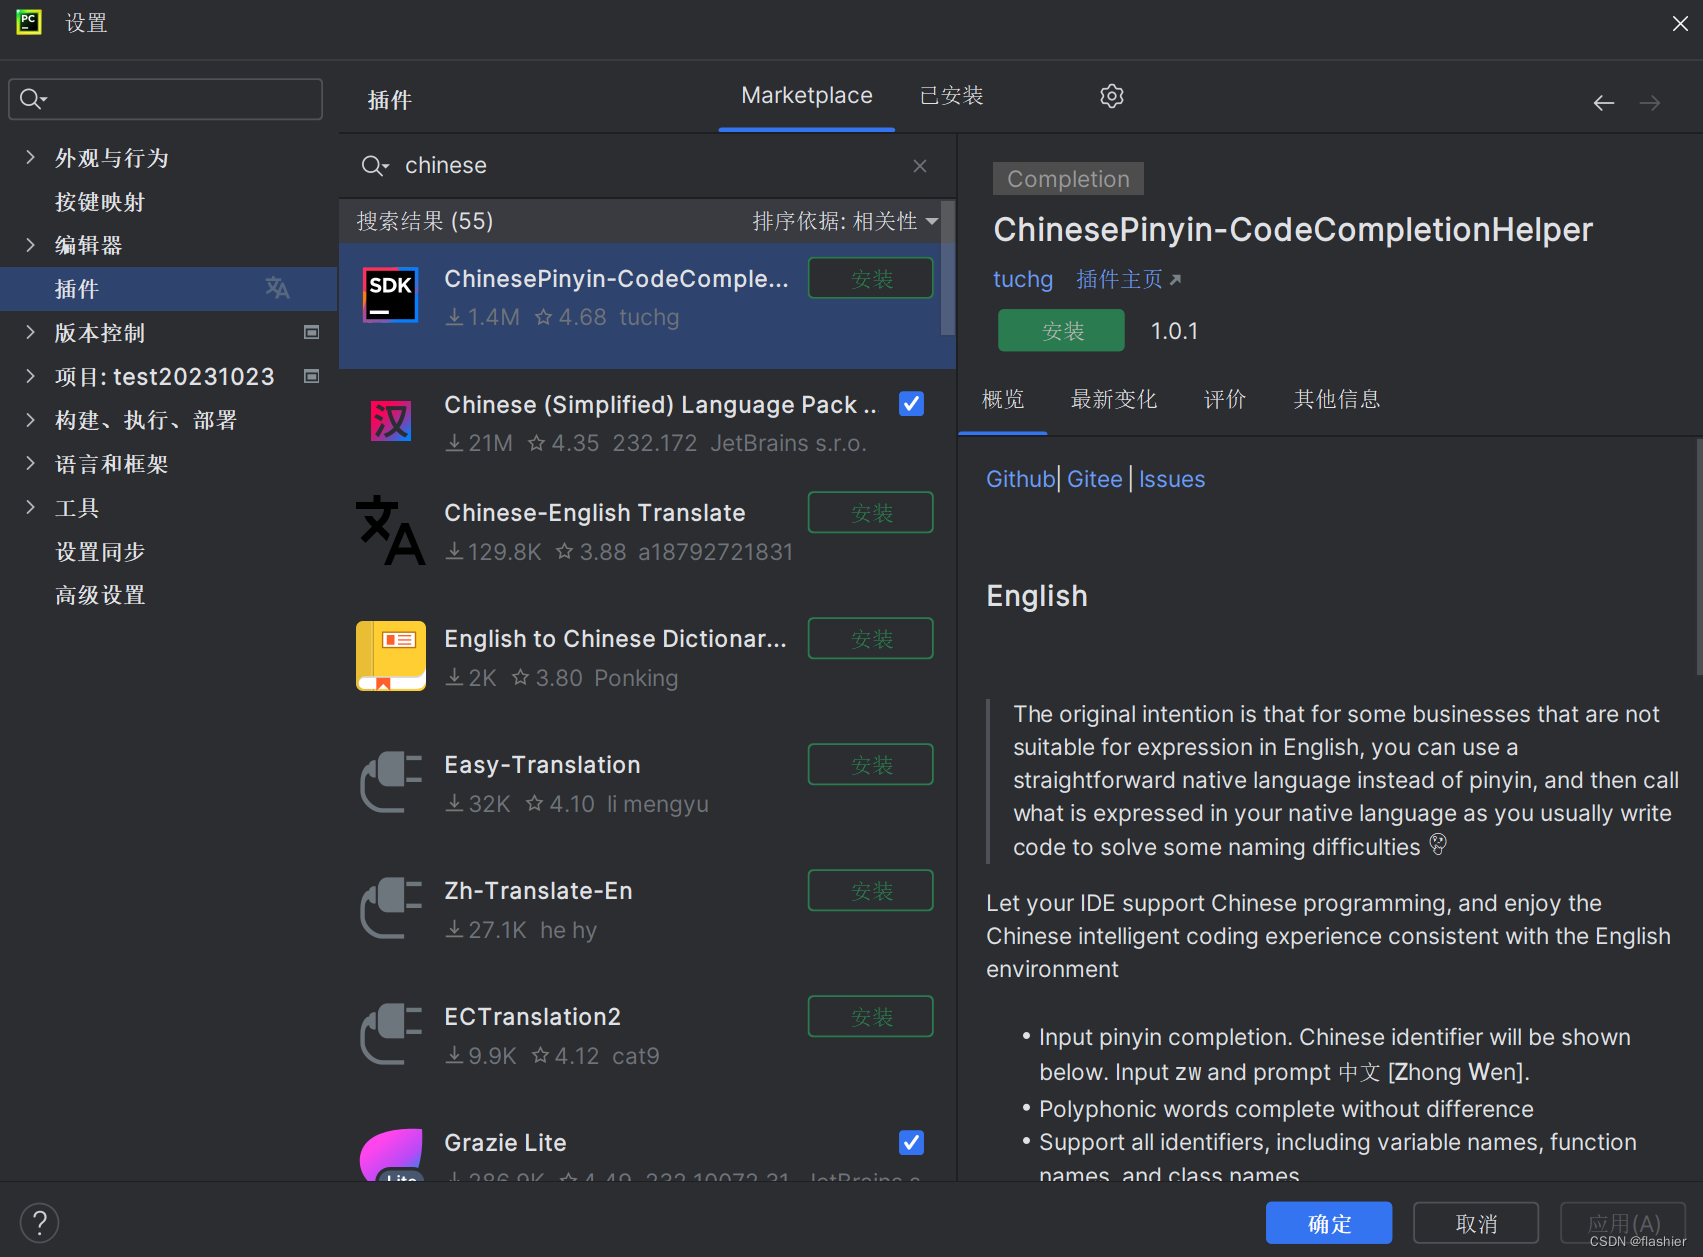
Task: Click the Chinese Language Pack 汉 icon
Action: click(x=390, y=421)
